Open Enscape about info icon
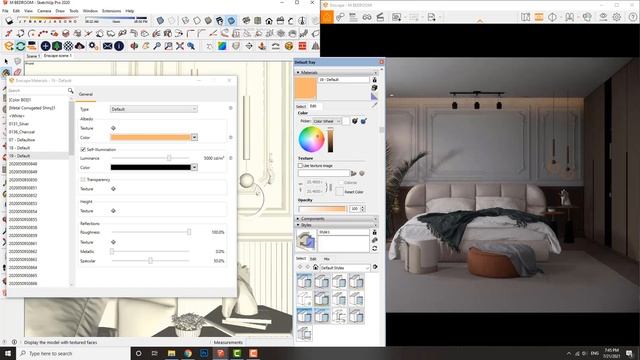 pos(119,46)
